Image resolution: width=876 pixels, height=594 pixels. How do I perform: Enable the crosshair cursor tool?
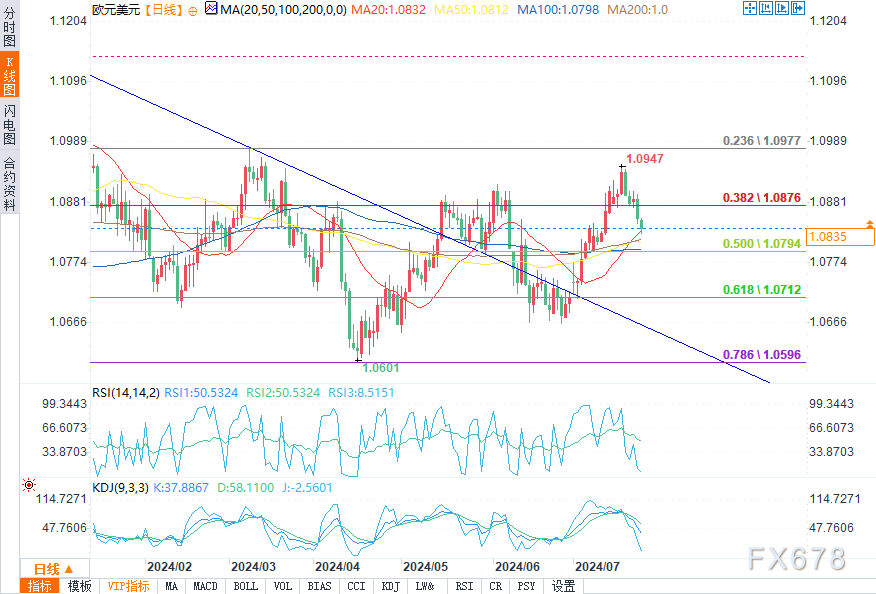pyautogui.click(x=750, y=8)
